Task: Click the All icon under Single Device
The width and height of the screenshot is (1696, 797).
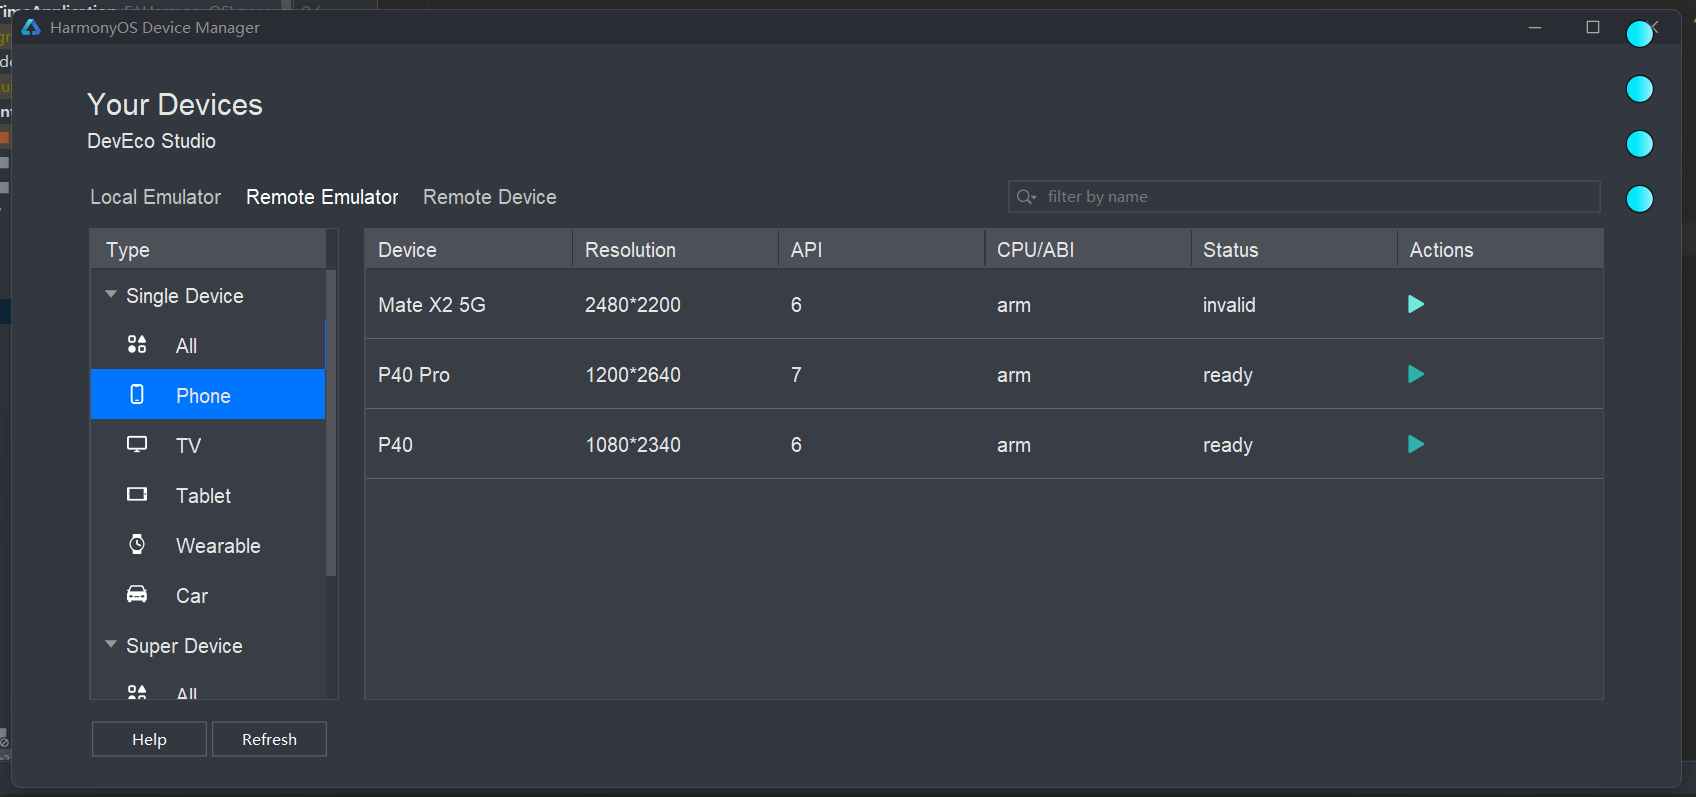Action: pyautogui.click(x=137, y=344)
